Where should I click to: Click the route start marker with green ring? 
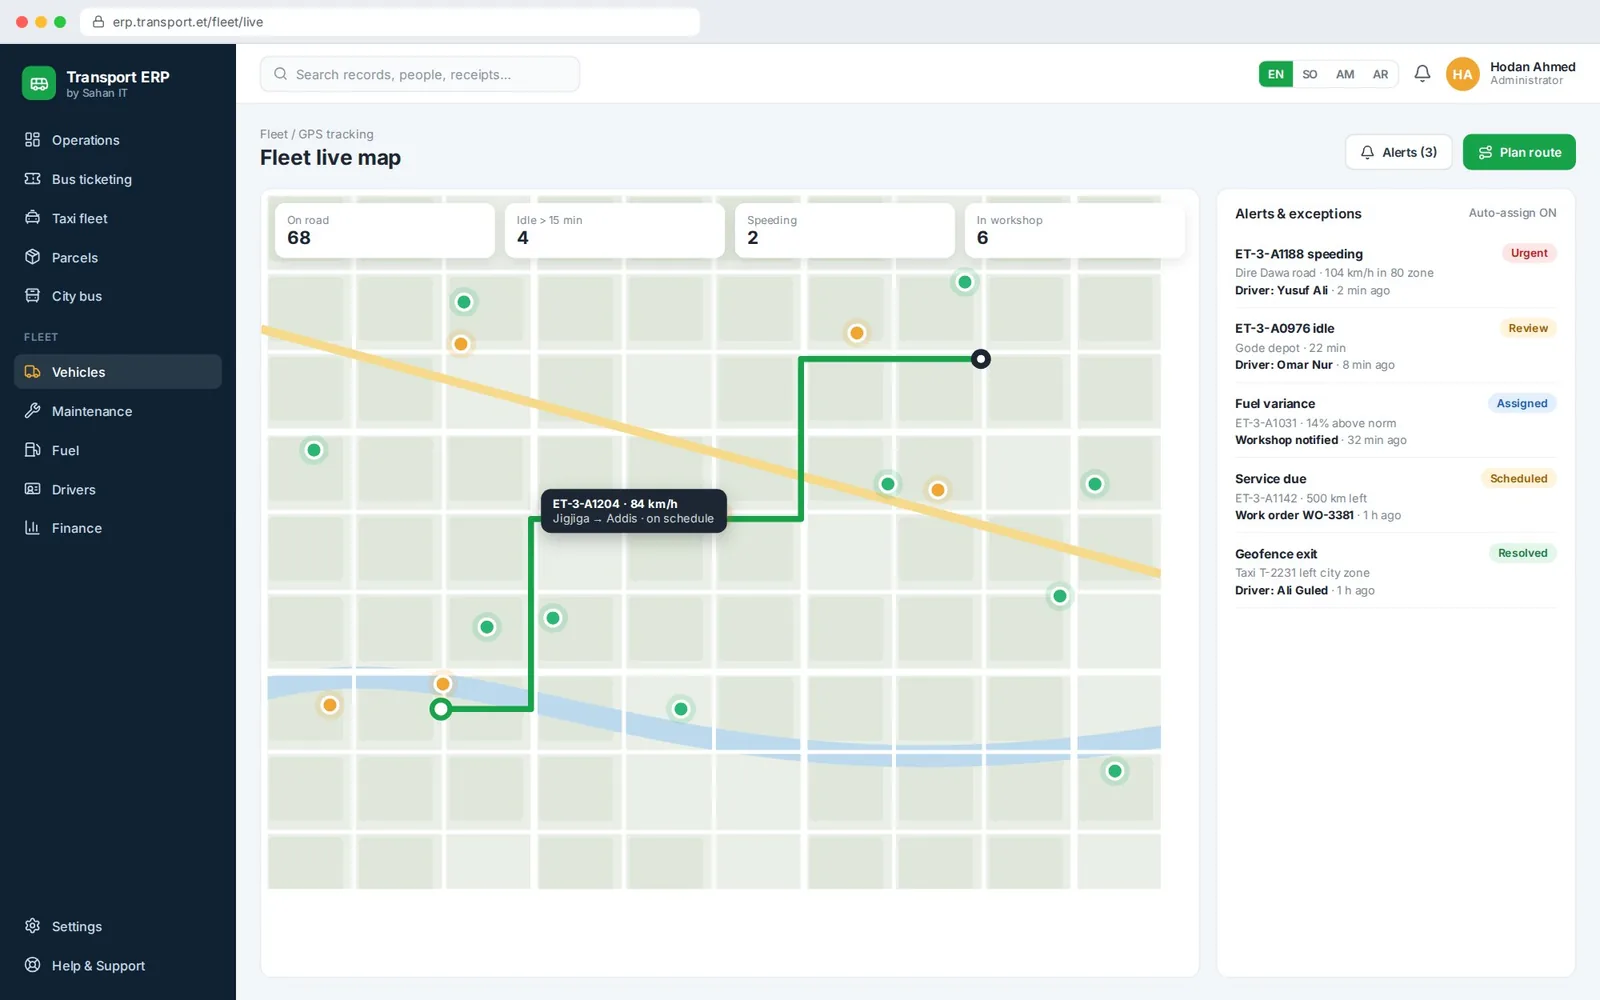point(441,709)
